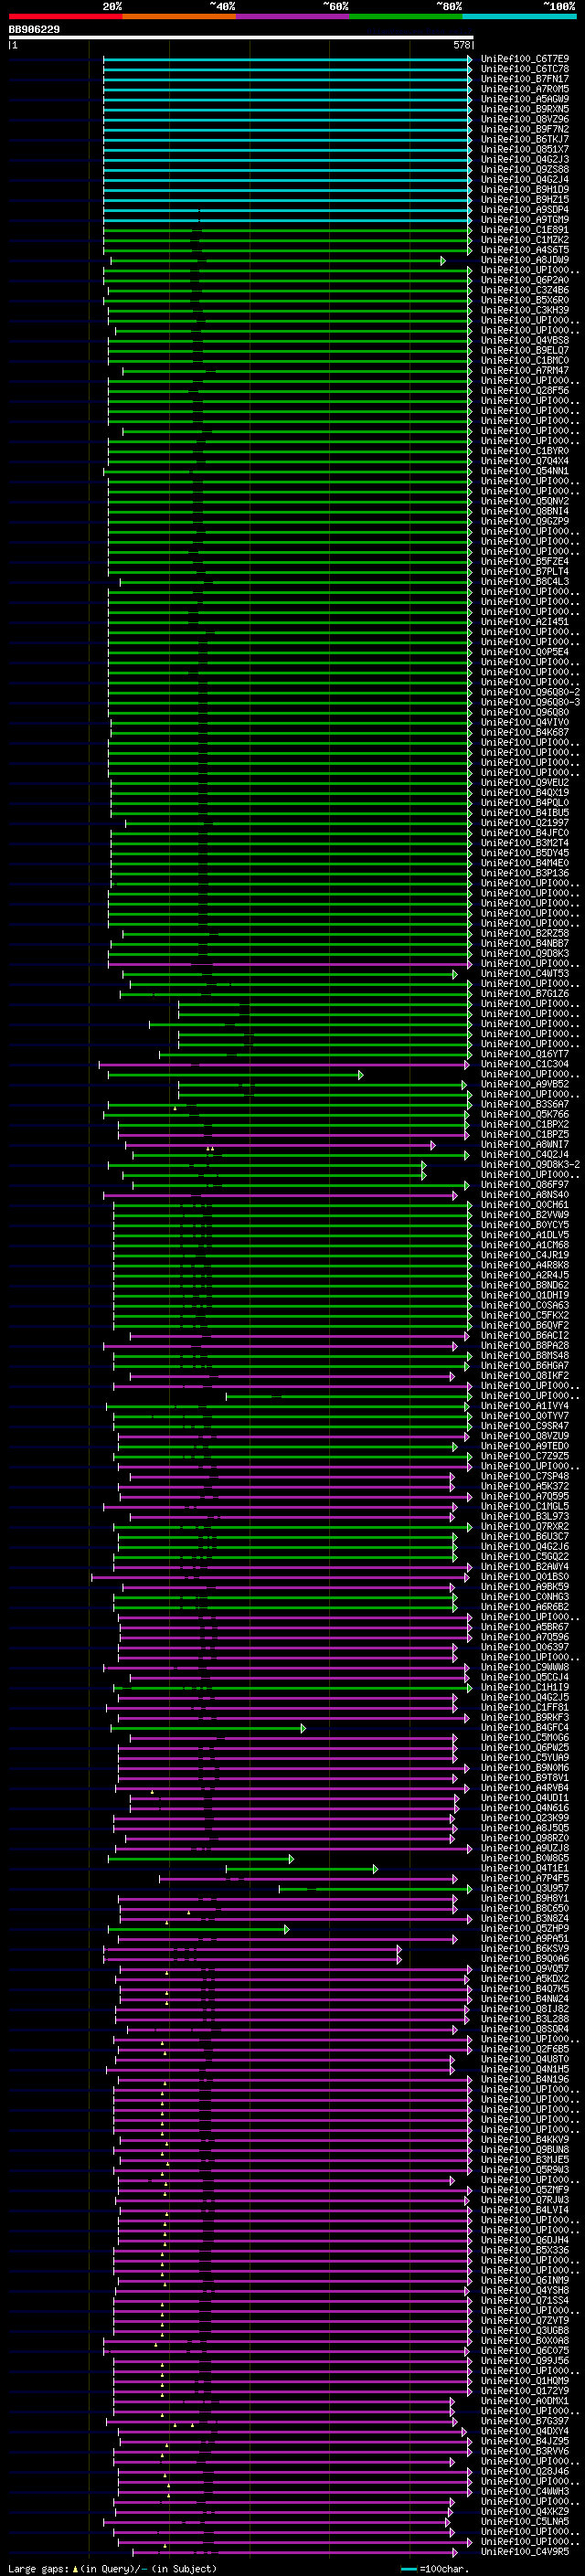This screenshot has width=585, height=2576.
Task: Click hit label UniRef100_B6ACI2
Action: click(525, 1335)
